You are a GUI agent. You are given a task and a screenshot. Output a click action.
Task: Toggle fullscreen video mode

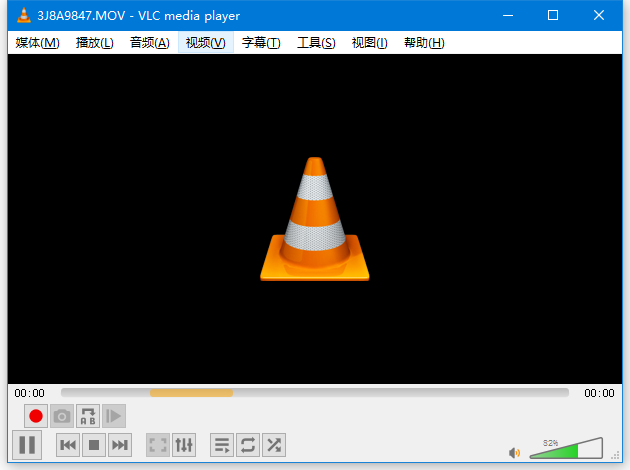pos(158,445)
